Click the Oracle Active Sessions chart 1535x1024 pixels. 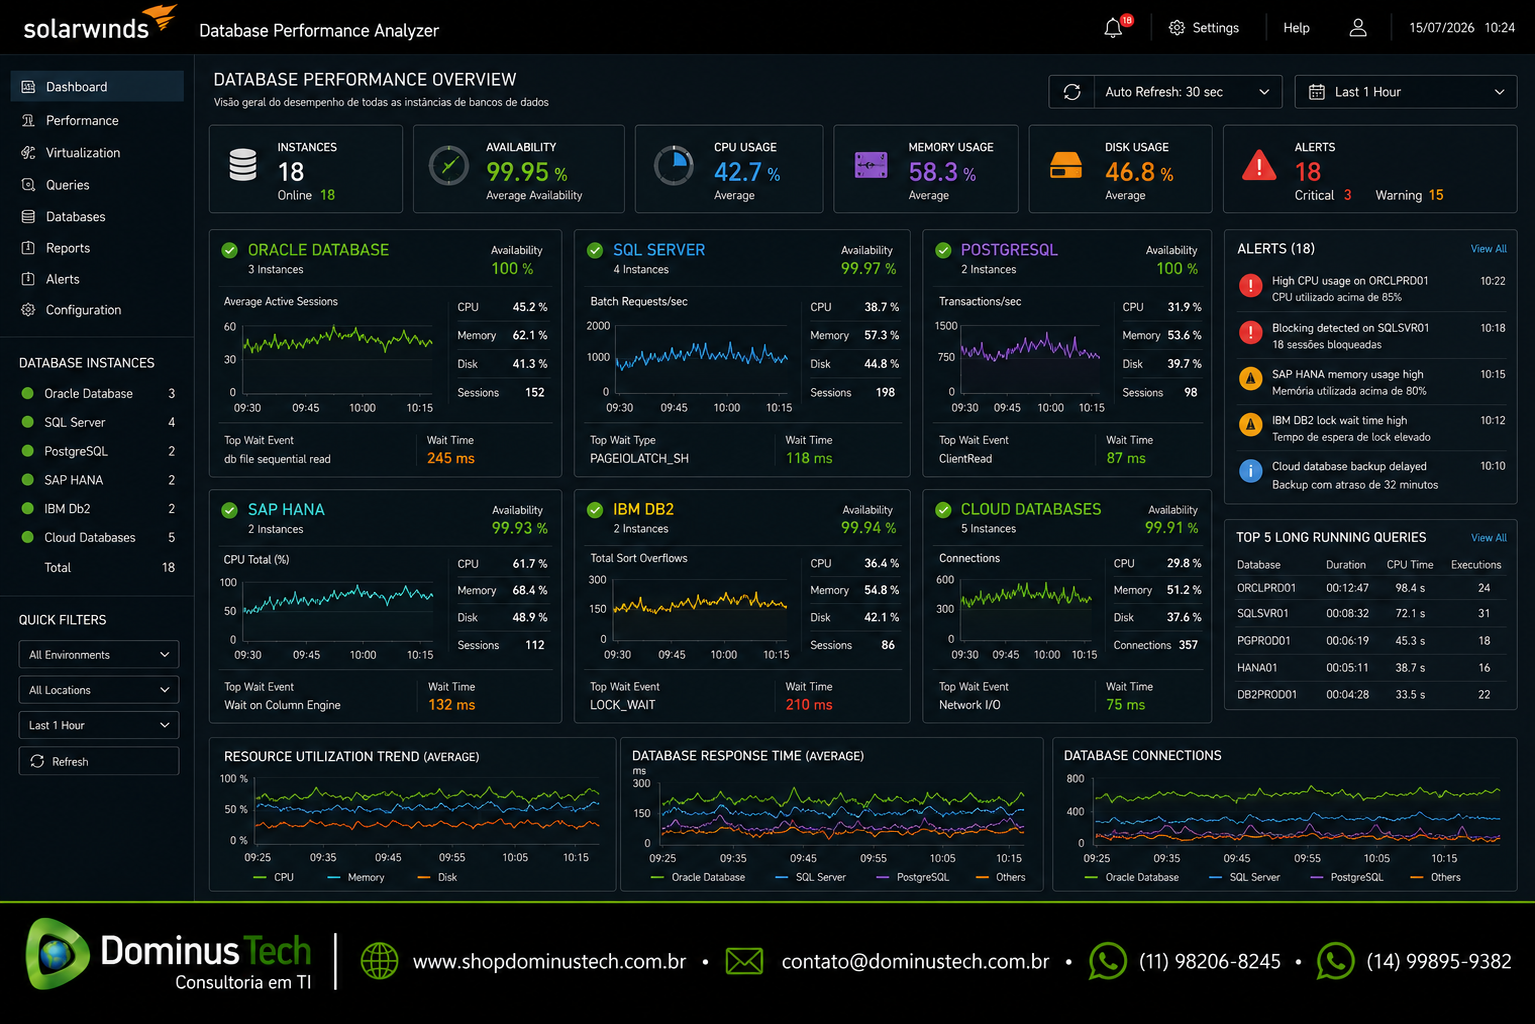coord(338,358)
